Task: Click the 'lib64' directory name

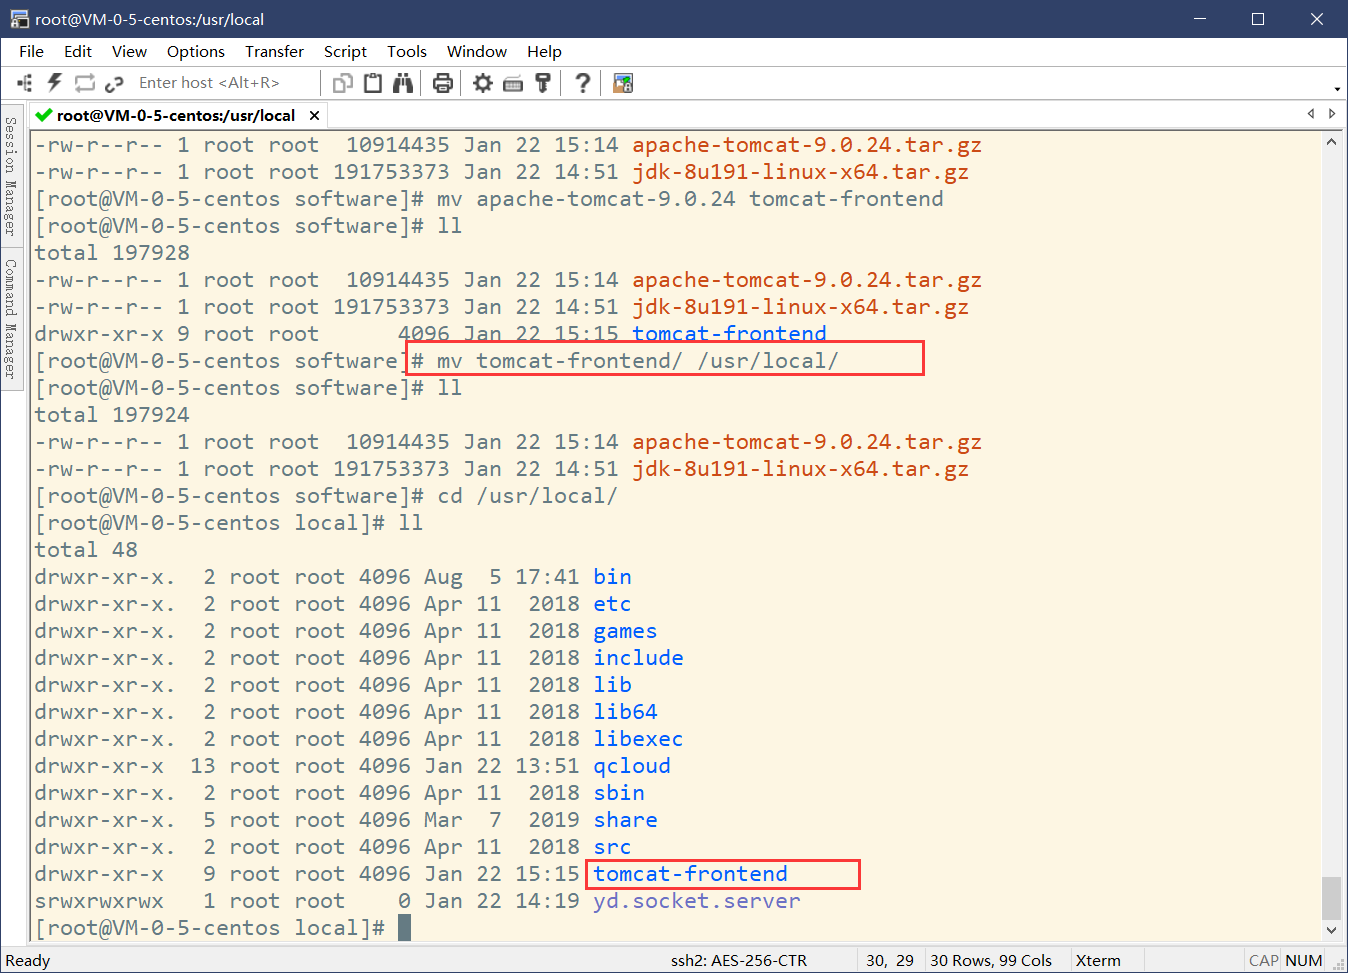Action: click(x=625, y=712)
